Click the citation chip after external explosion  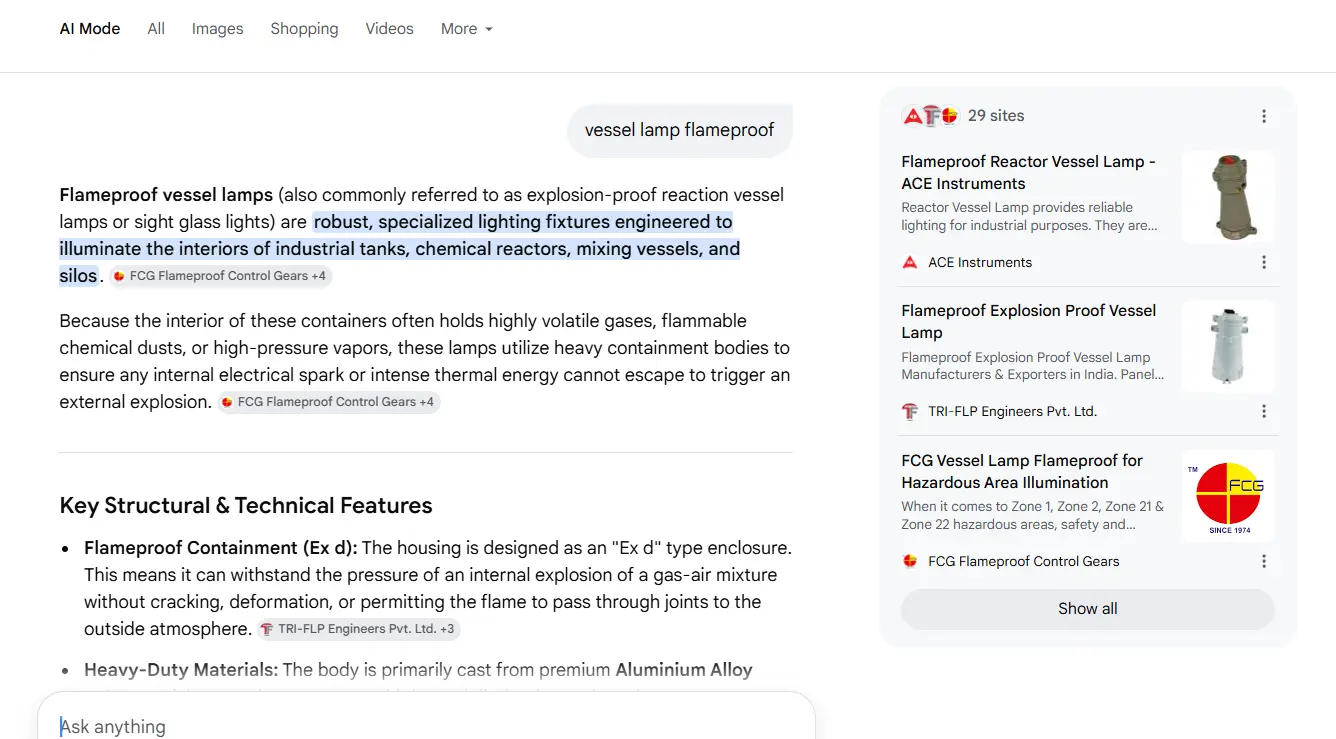point(329,402)
